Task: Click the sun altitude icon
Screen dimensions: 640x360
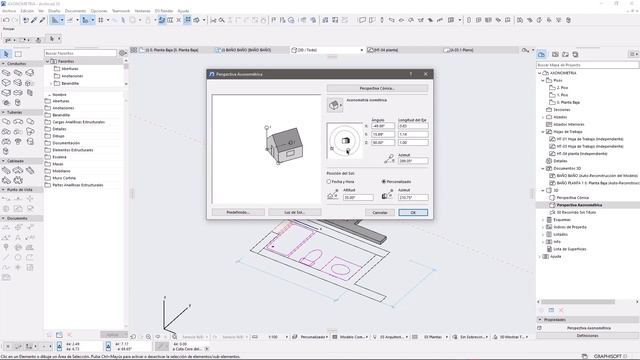Action: (x=333, y=195)
